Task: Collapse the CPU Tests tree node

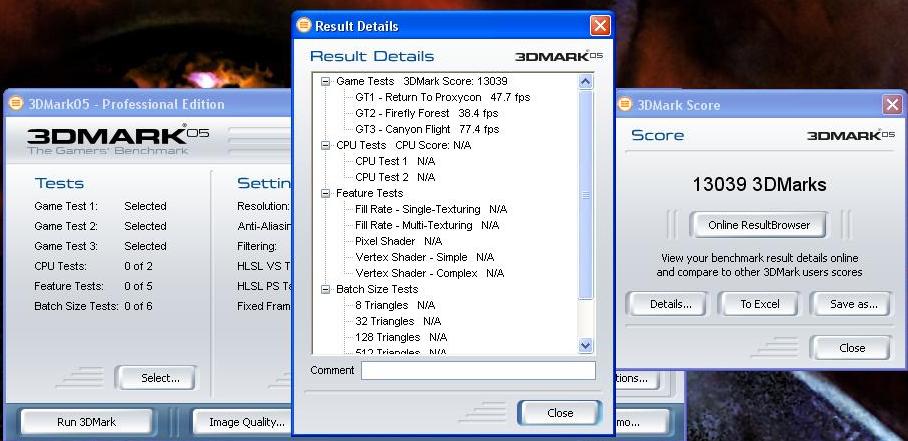Action: tap(325, 145)
